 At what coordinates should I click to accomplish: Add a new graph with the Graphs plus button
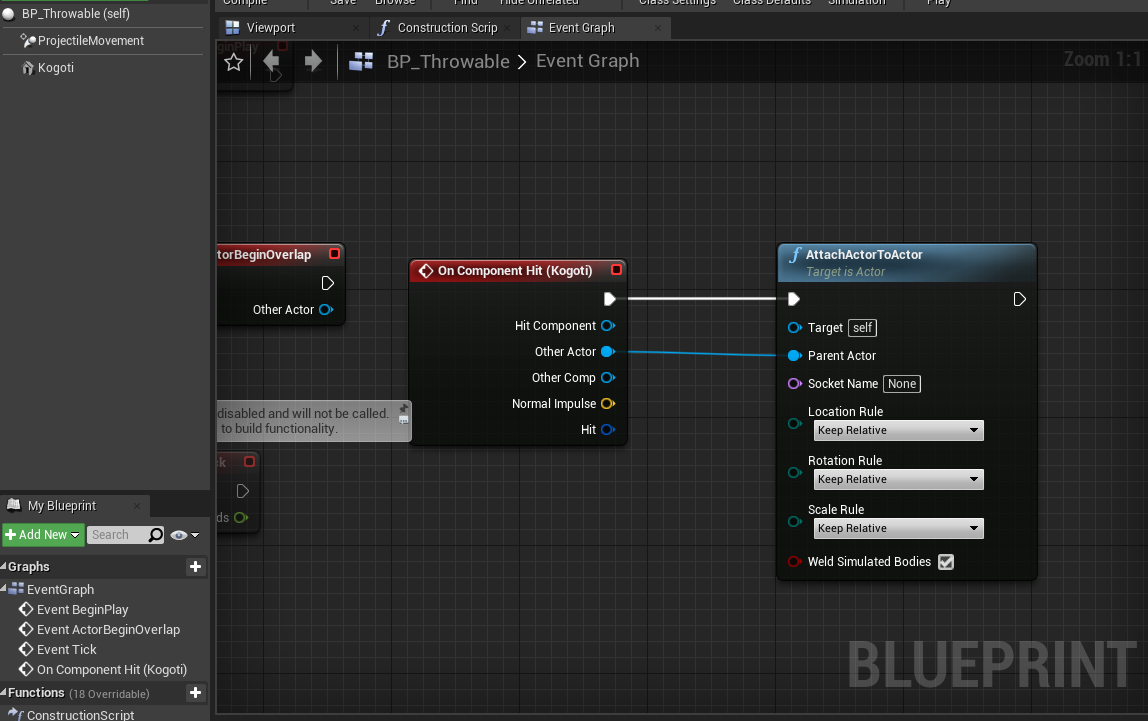pos(195,567)
